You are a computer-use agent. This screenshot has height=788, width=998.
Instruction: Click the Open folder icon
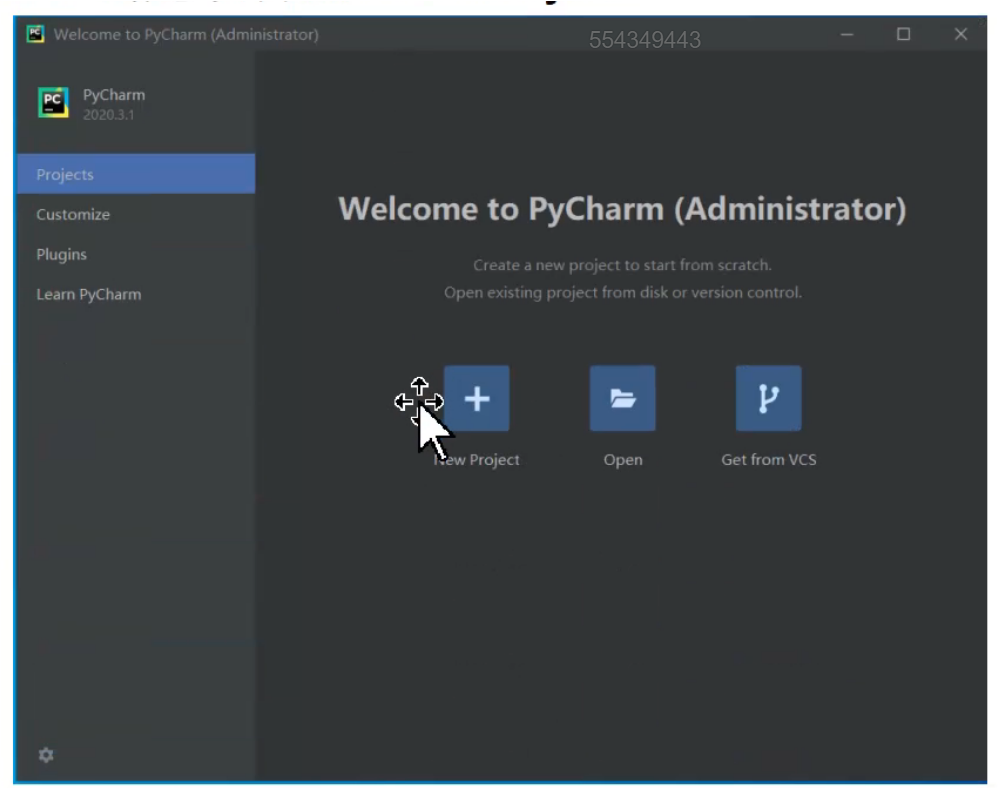point(622,398)
